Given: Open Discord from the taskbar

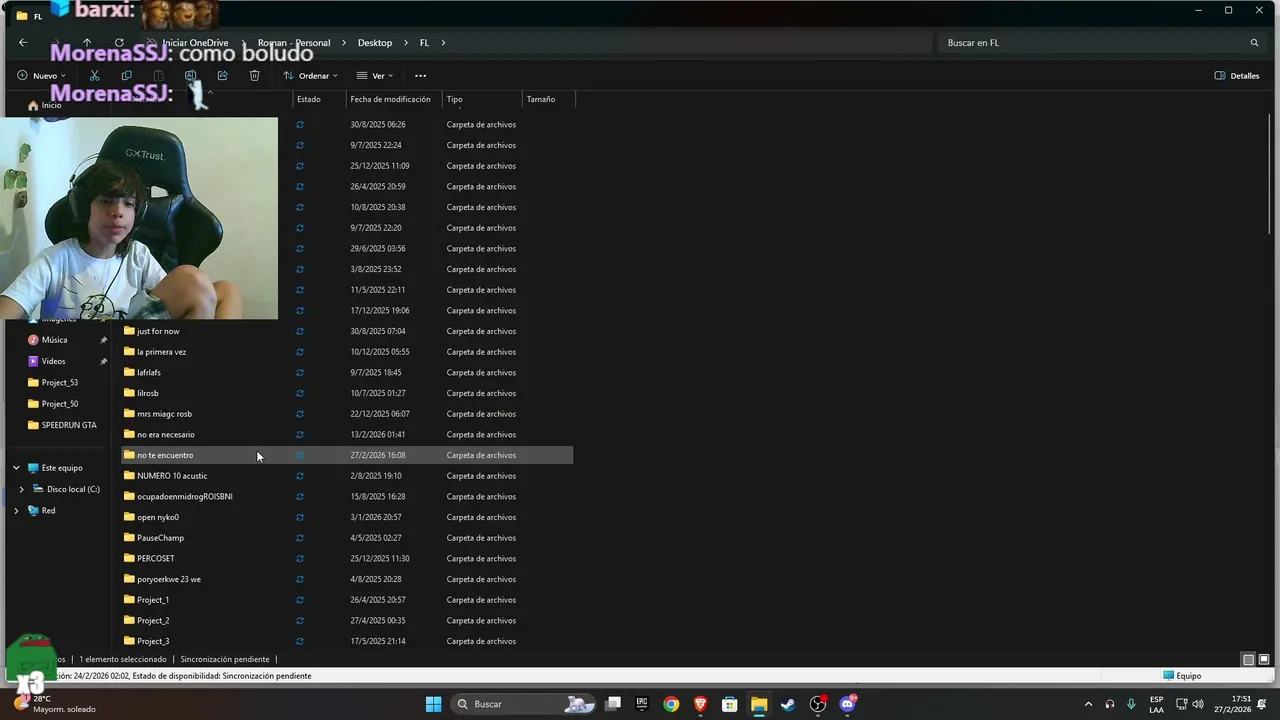Looking at the screenshot, I should click(848, 704).
